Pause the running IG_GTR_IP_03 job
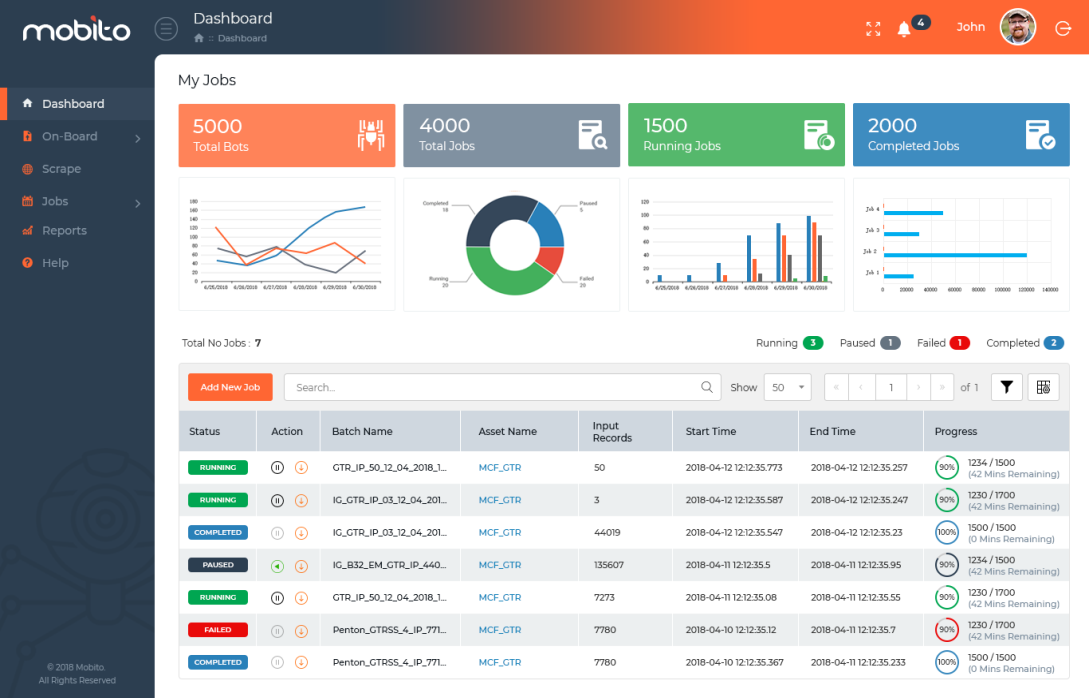Screen dimensions: 1089x698 pyautogui.click(x=277, y=500)
